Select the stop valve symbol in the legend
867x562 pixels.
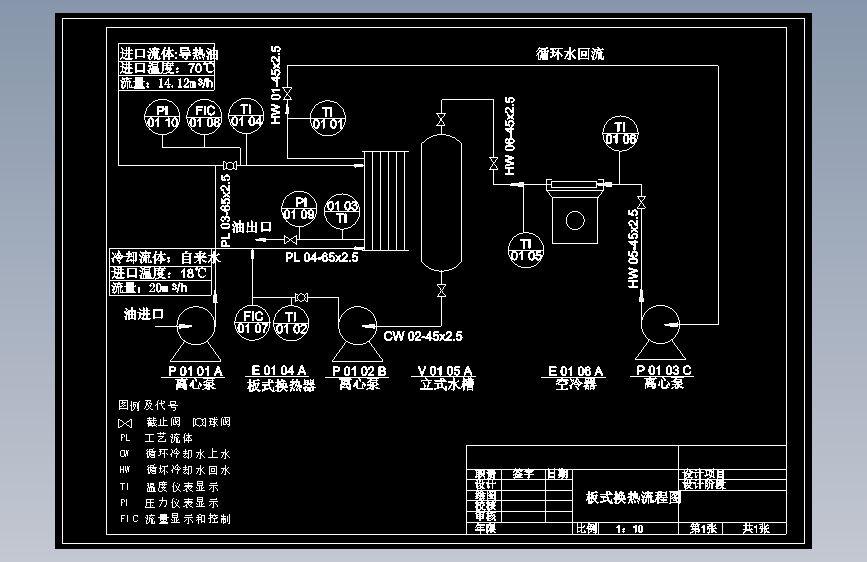click(125, 423)
